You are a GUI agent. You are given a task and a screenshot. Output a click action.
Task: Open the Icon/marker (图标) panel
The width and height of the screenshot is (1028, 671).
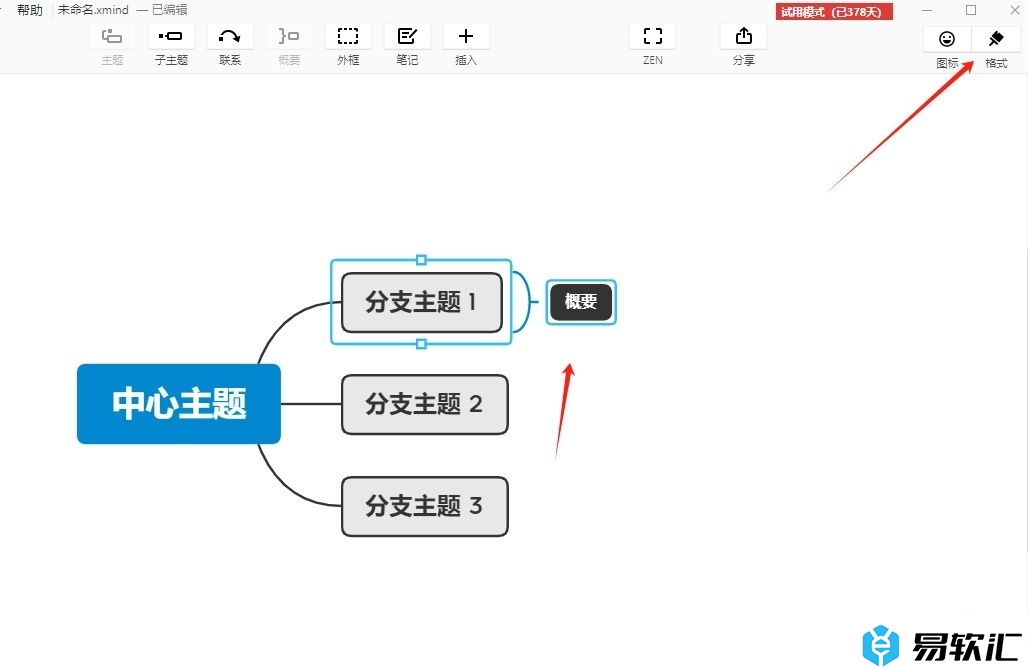947,39
